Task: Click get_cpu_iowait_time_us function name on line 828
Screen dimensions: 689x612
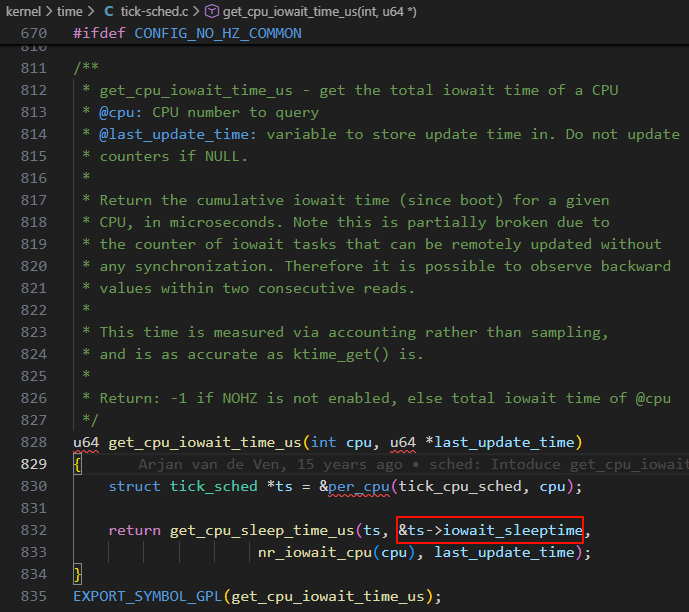Action: 205,442
